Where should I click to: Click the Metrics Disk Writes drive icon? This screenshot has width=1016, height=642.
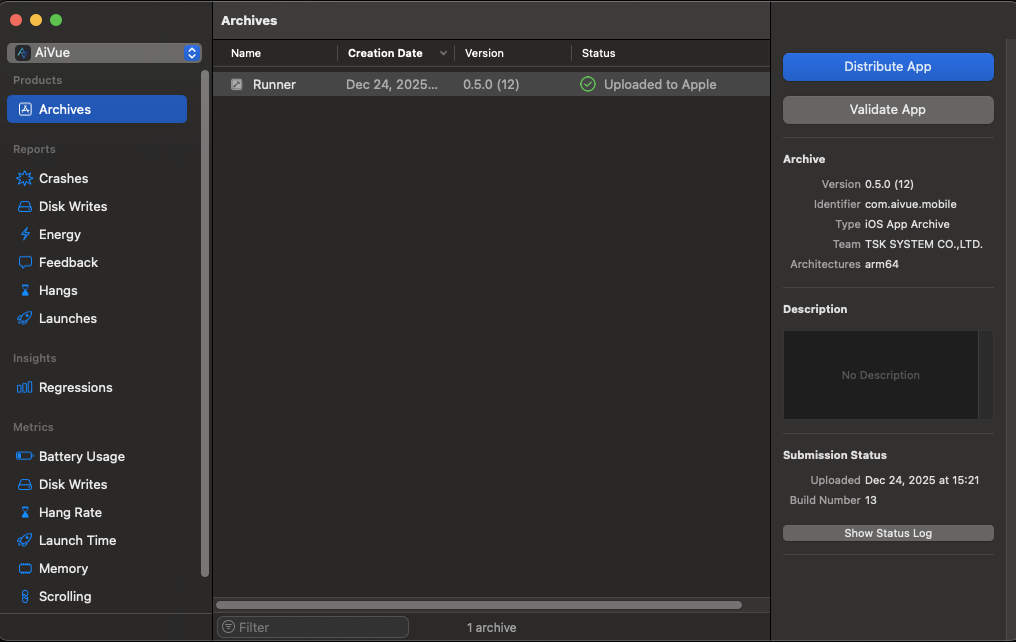(25, 485)
